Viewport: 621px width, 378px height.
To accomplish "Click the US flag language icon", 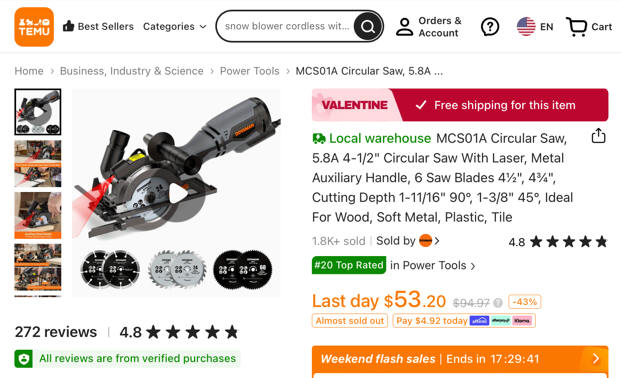I will pos(526,27).
